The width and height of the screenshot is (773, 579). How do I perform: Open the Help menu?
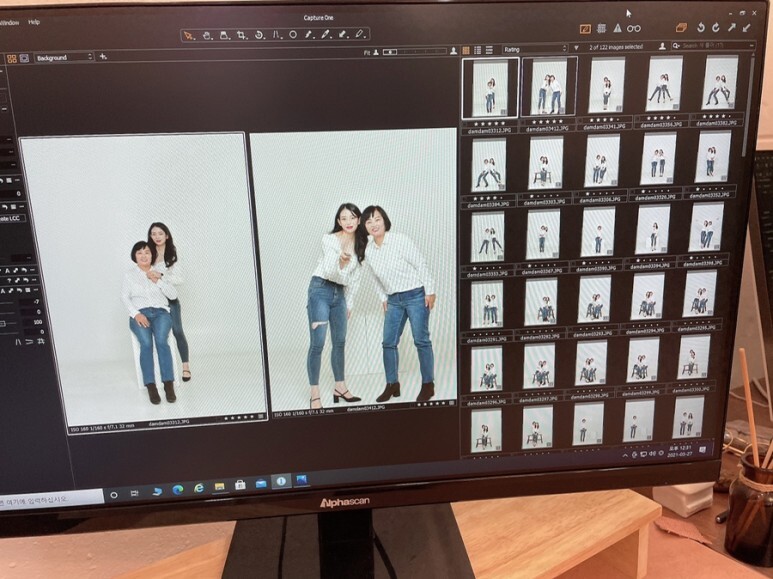(x=34, y=22)
